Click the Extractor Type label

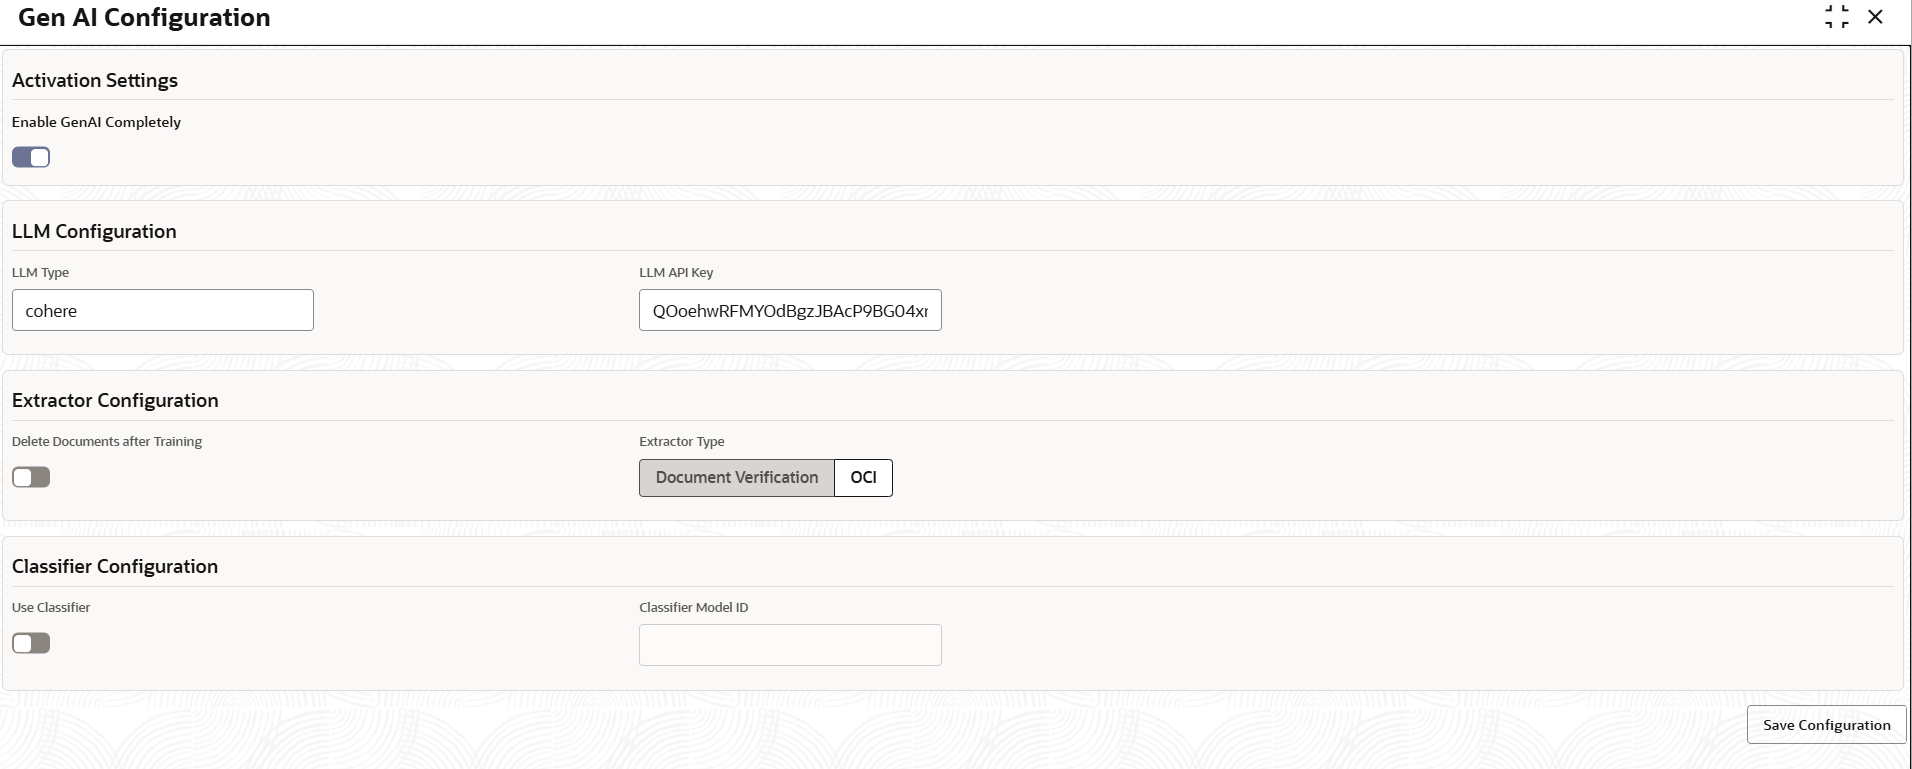682,442
